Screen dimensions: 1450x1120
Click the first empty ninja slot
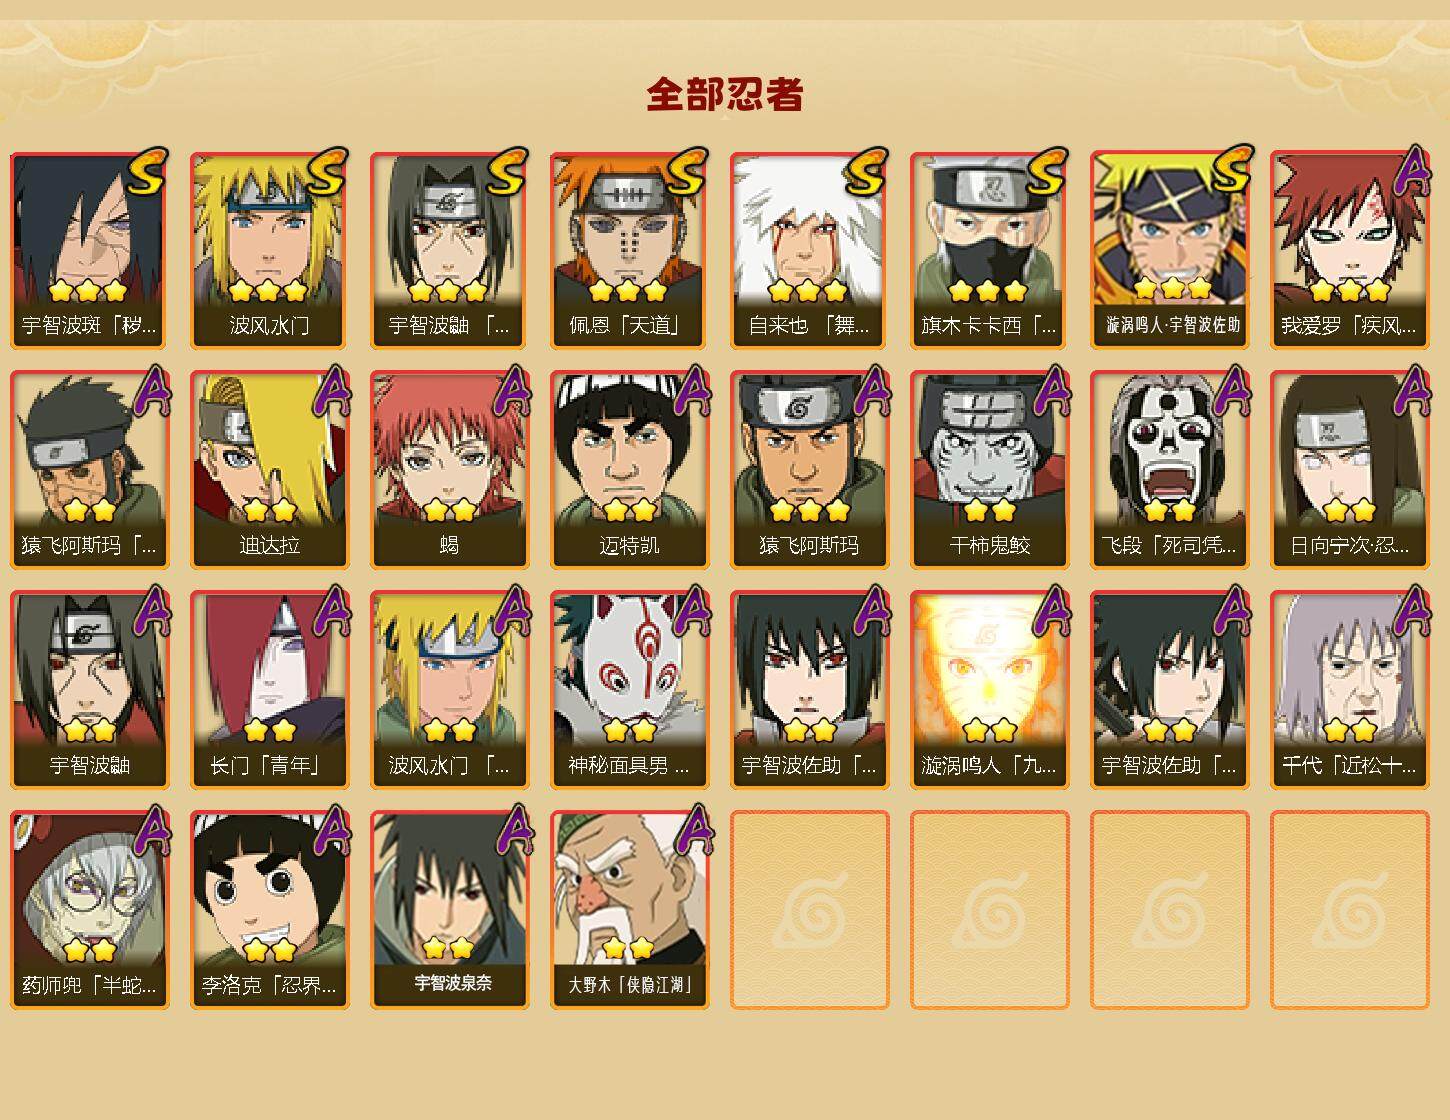pyautogui.click(x=809, y=910)
